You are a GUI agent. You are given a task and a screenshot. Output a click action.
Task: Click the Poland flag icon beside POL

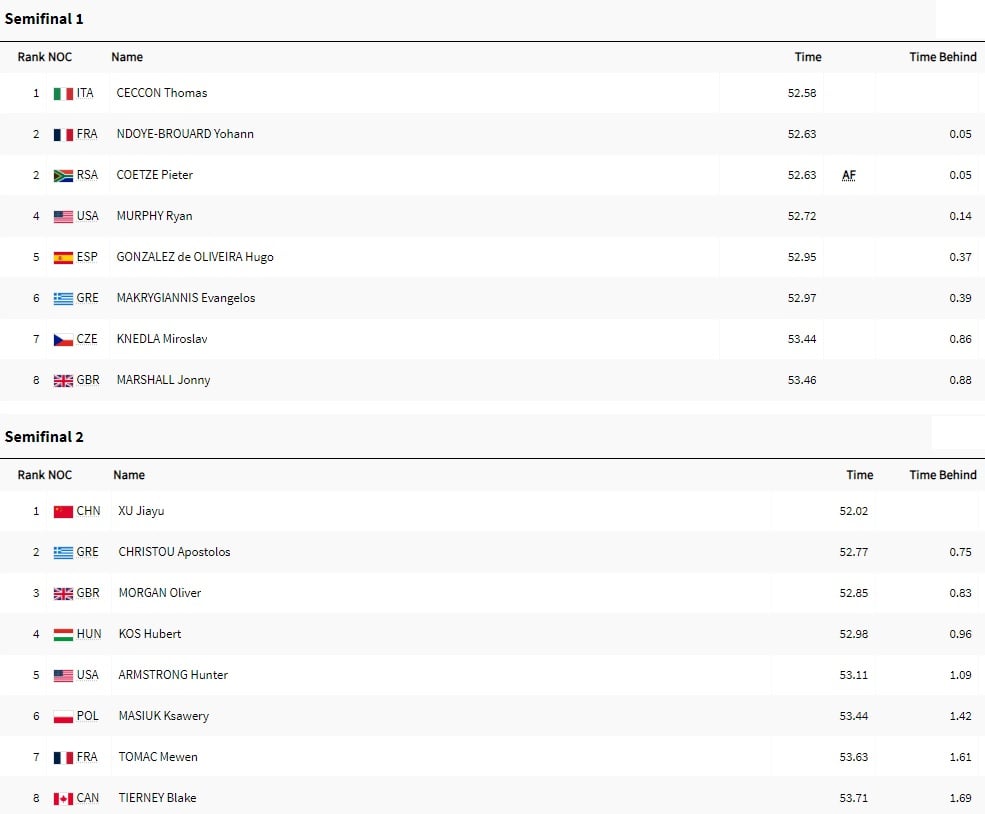[63, 717]
